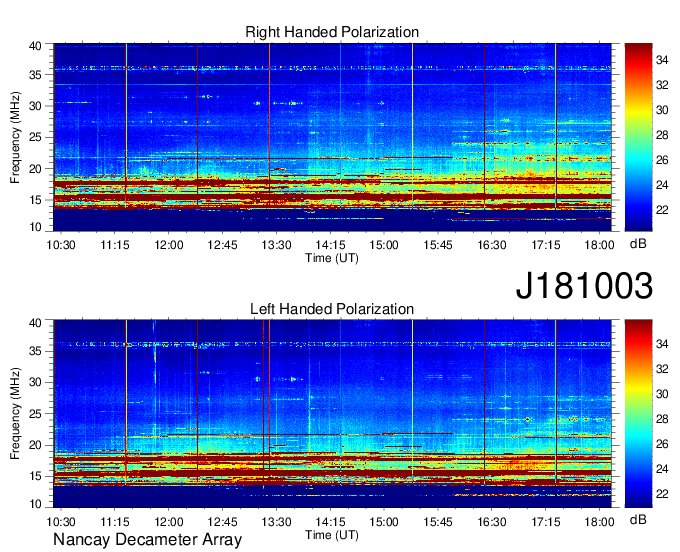Click the "17:15" time tick of Left Handed plot
The width and height of the screenshot is (680, 552).
546,522
